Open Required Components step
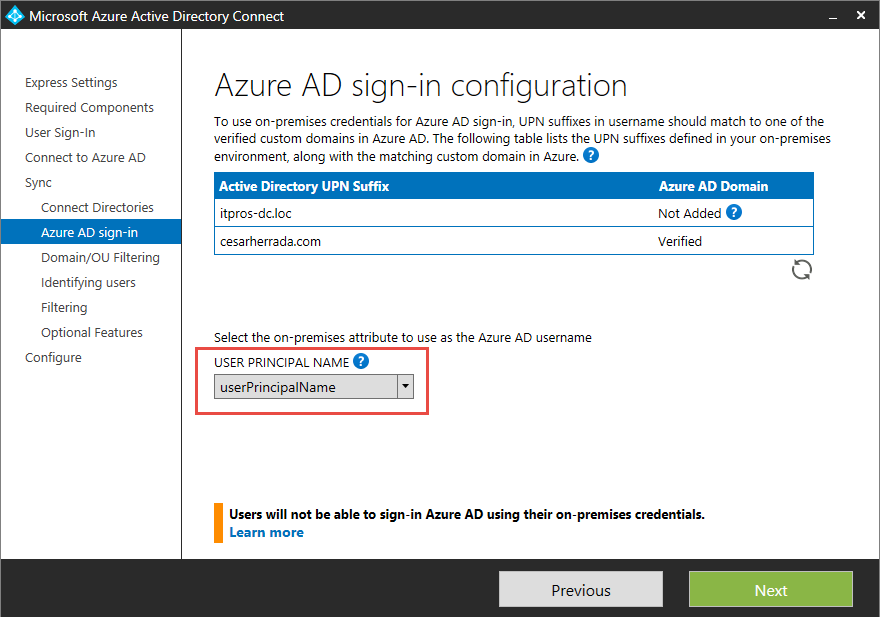Image resolution: width=880 pixels, height=617 pixels. (x=89, y=108)
